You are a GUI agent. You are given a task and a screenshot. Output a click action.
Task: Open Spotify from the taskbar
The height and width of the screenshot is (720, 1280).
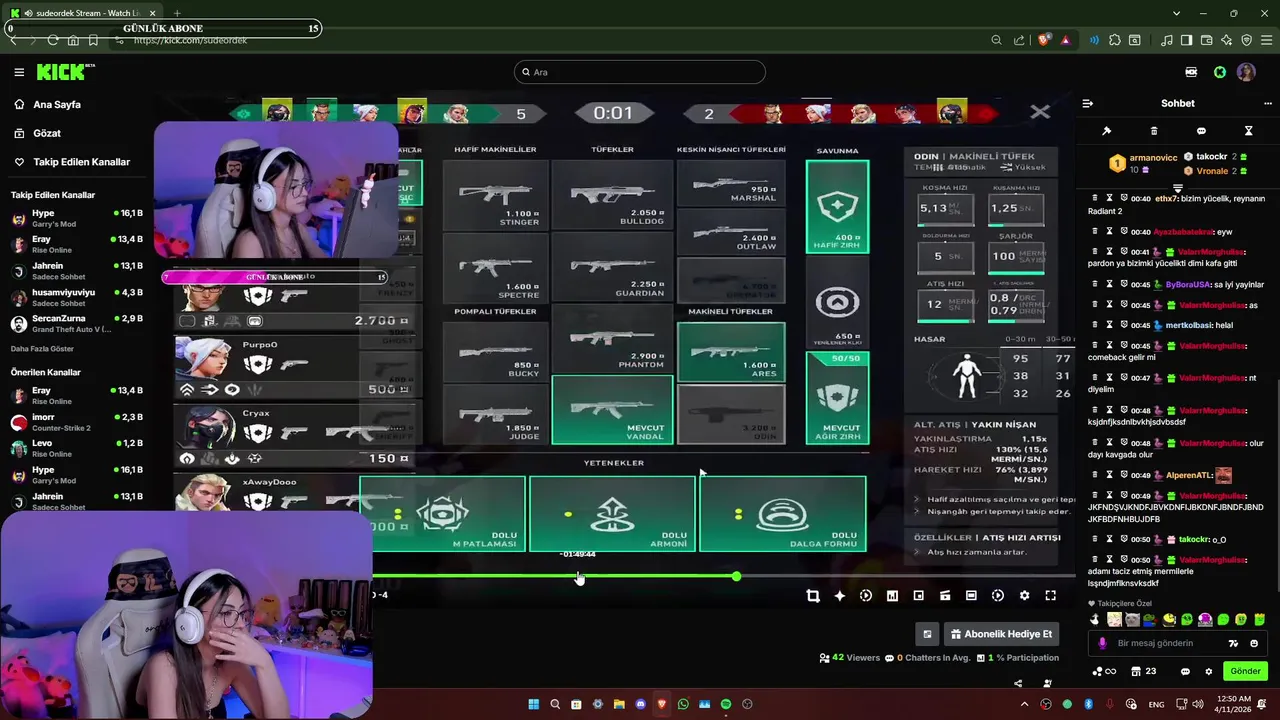pos(726,704)
